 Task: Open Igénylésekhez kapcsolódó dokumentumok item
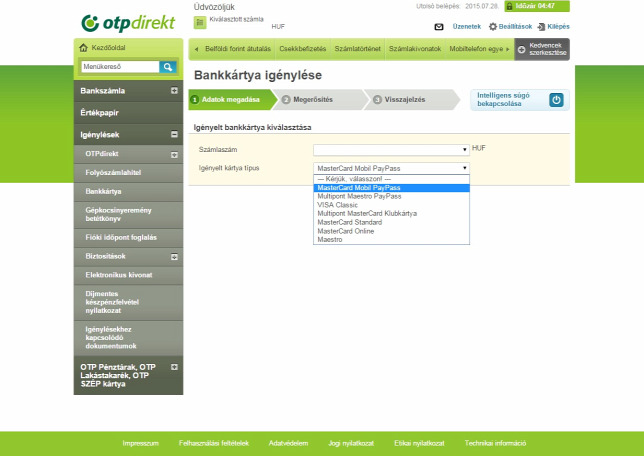pyautogui.click(x=128, y=338)
